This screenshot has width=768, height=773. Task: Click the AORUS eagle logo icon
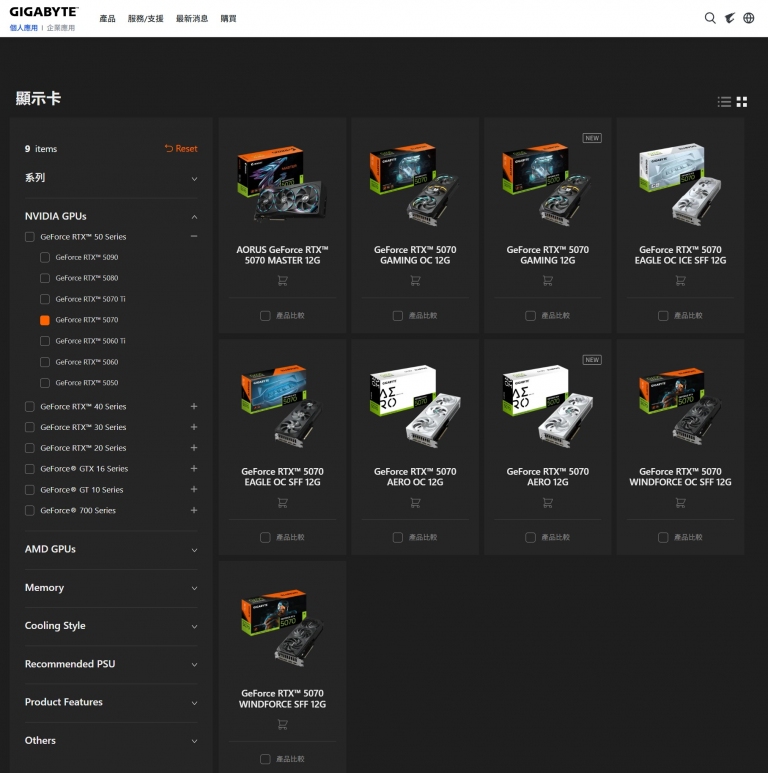point(730,18)
